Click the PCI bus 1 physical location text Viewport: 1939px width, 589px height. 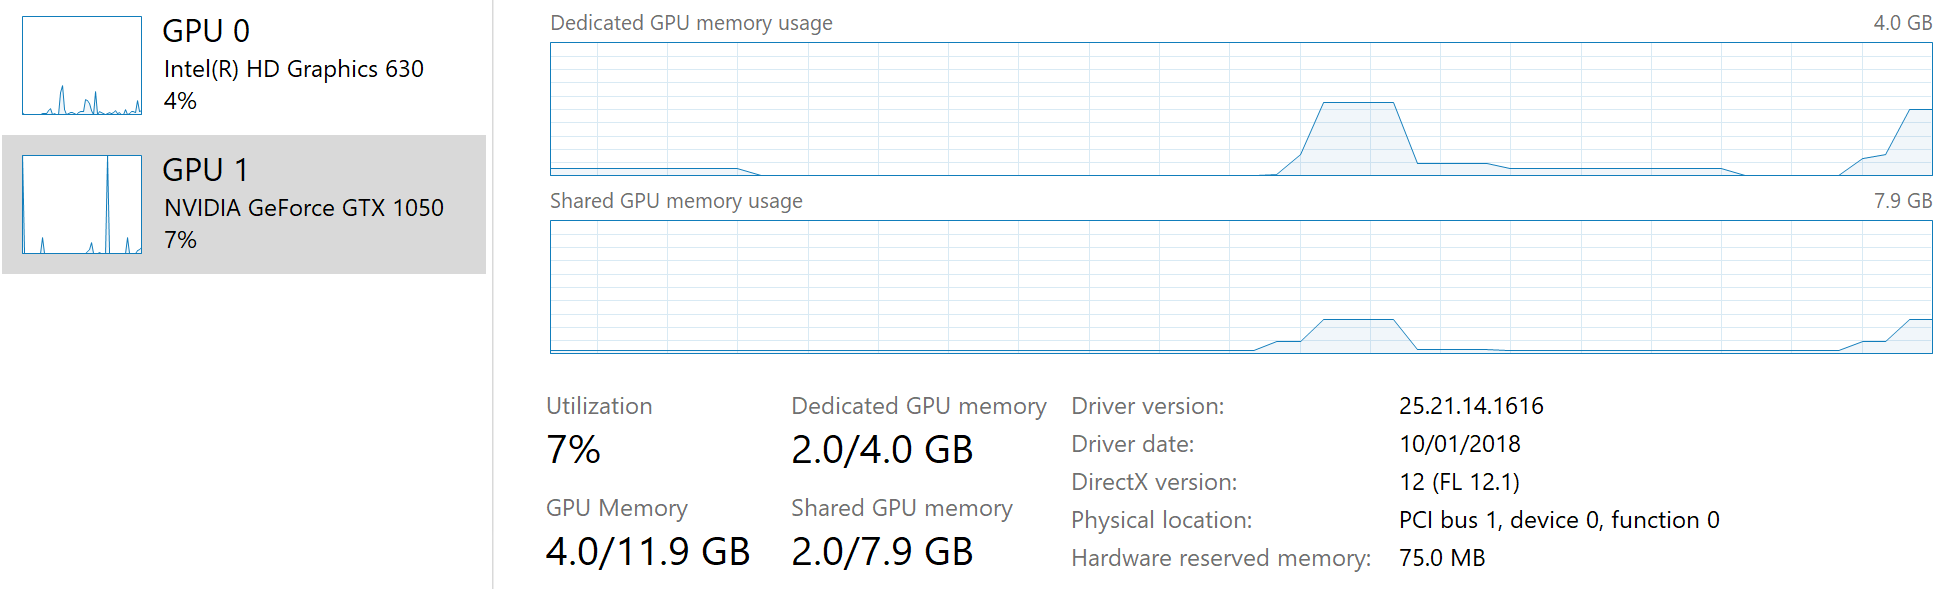point(1559,520)
